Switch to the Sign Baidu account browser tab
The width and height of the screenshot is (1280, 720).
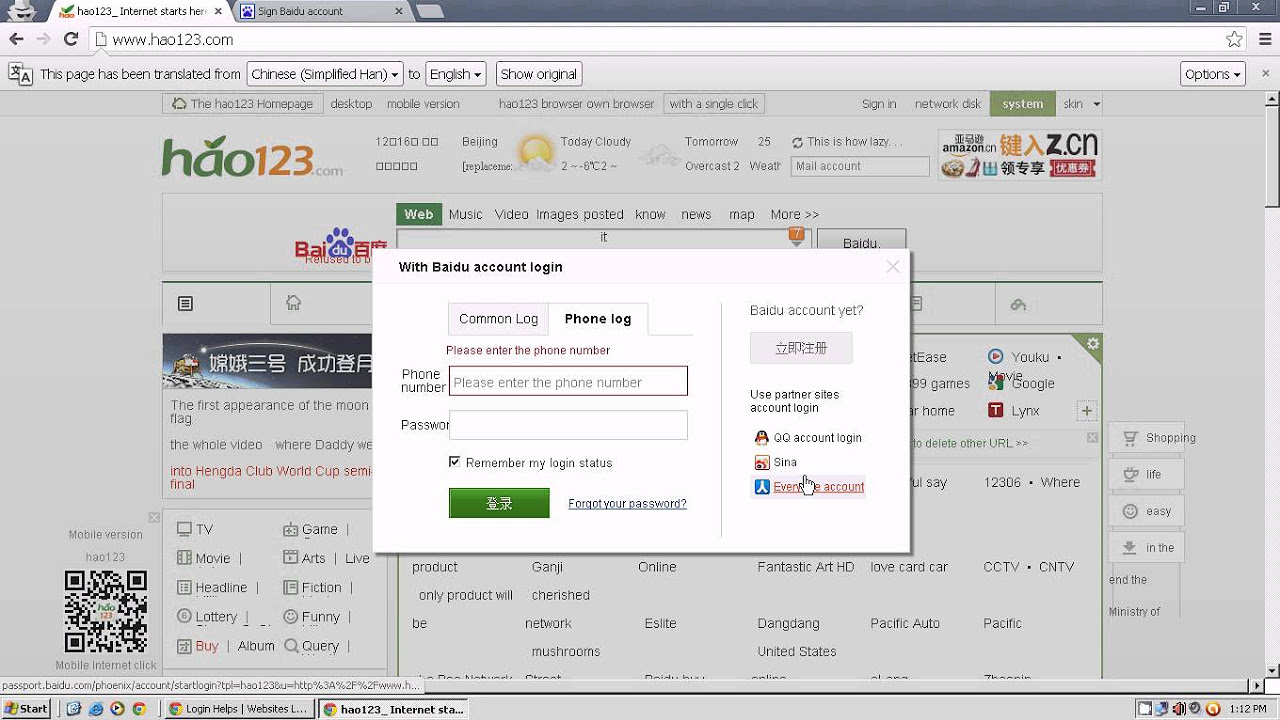(322, 11)
